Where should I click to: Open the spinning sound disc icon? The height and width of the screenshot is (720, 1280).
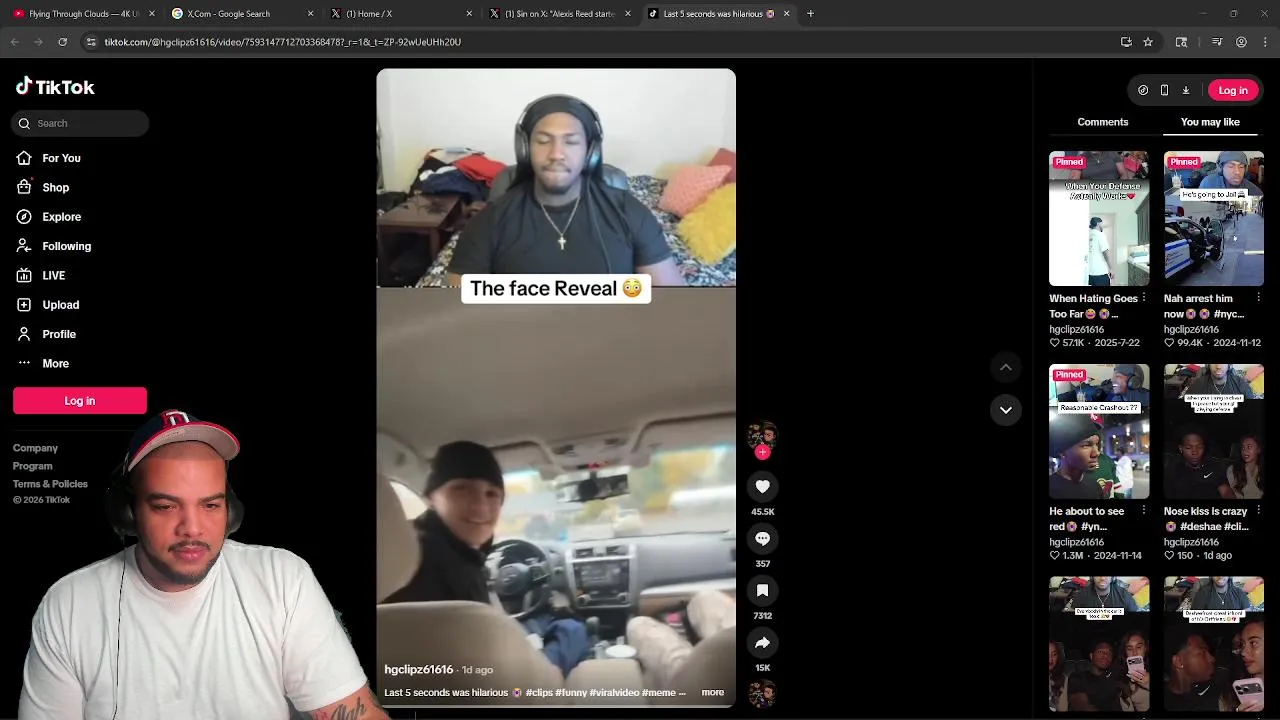coord(762,693)
